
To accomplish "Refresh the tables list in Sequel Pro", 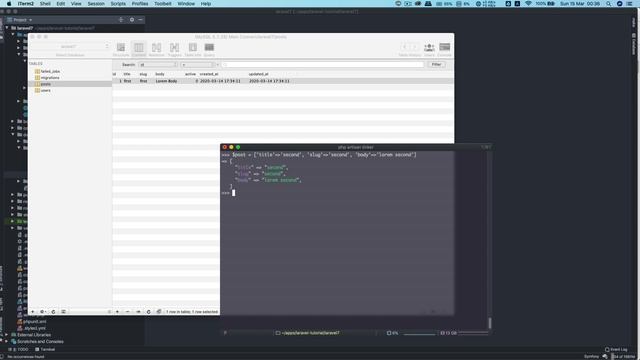I will point(53,311).
